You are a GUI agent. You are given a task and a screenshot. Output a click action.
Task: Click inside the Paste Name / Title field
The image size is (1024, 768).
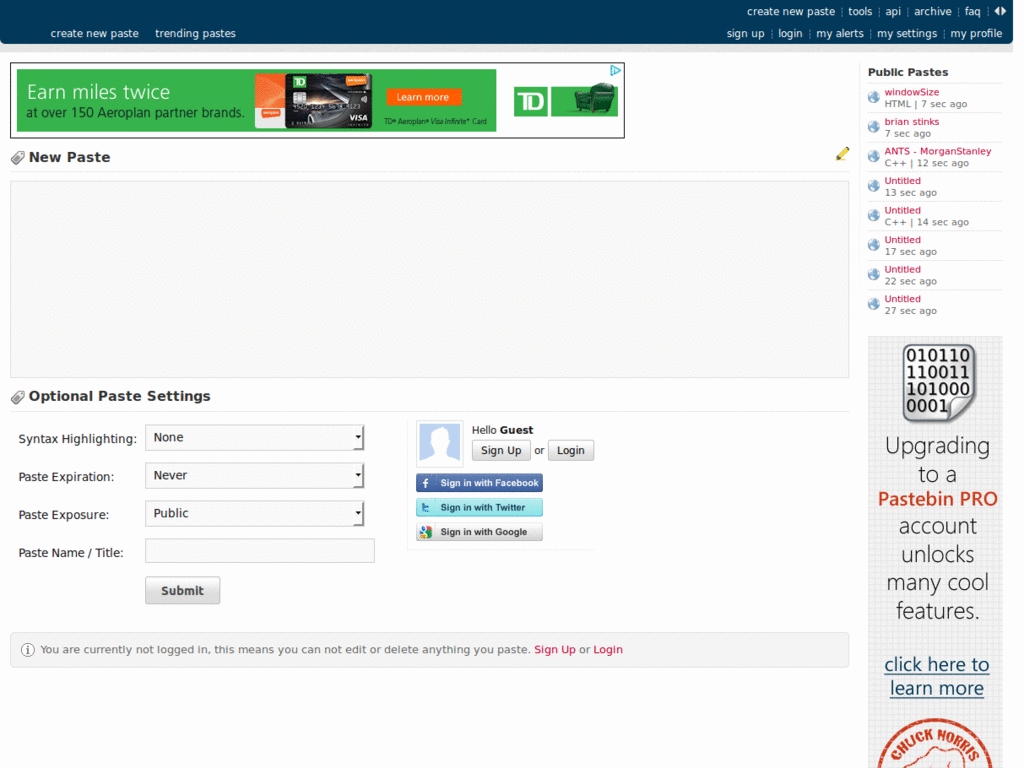[259, 550]
